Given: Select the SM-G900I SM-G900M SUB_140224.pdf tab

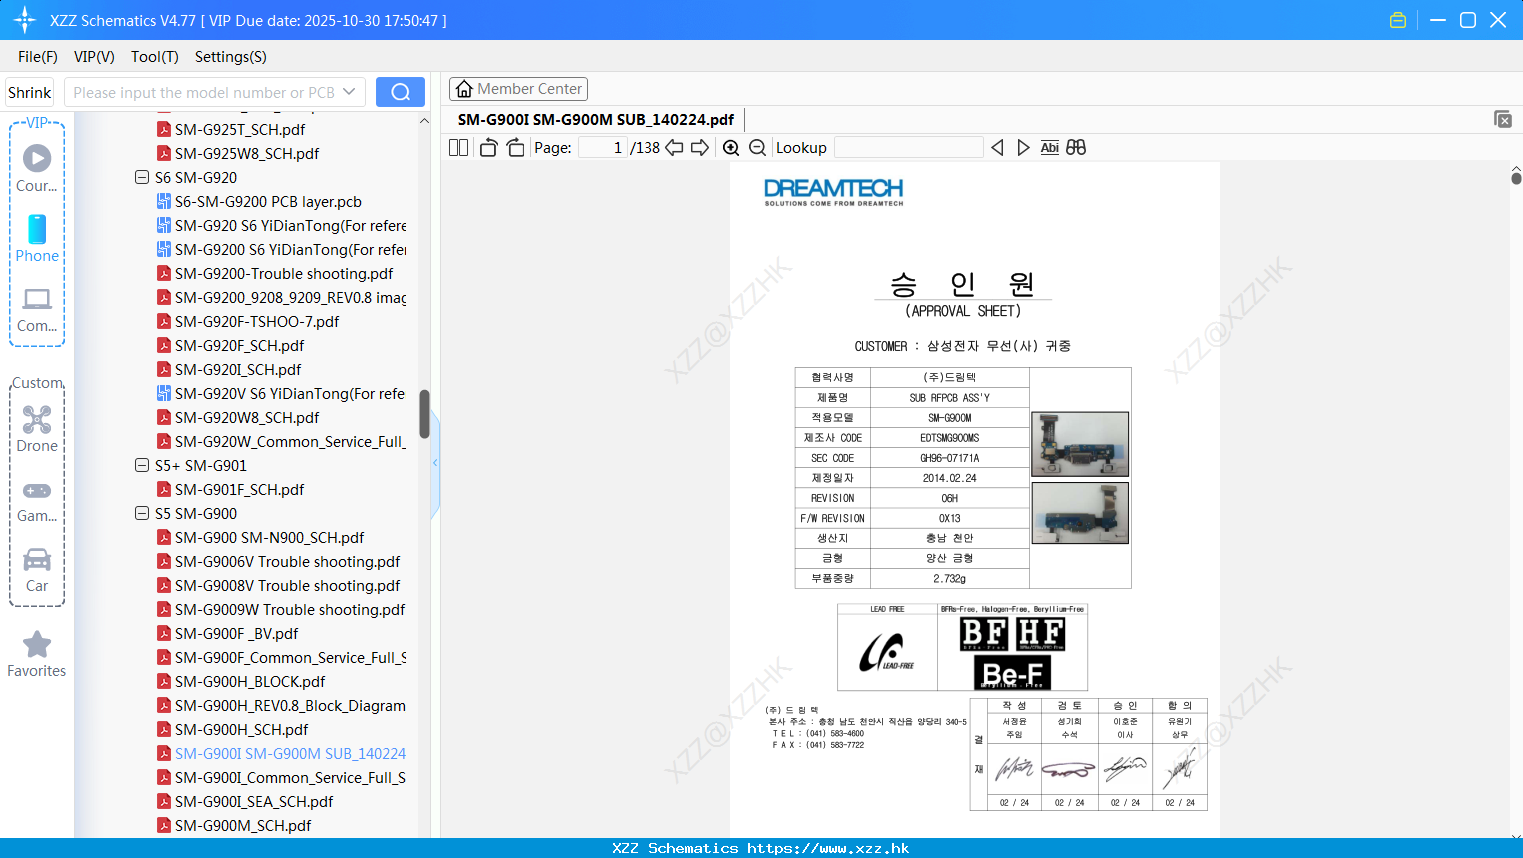Looking at the screenshot, I should pos(596,119).
